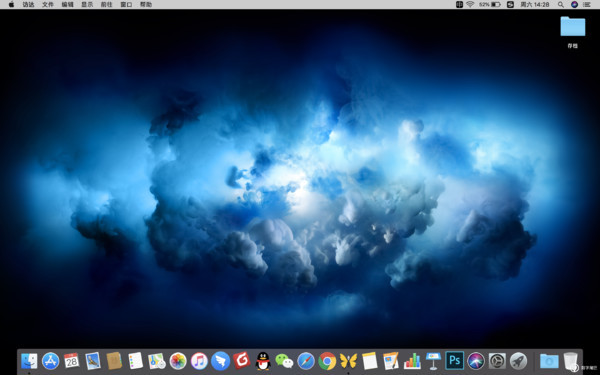Launch the Photos app
Viewport: 600px width, 375px height.
coord(178,361)
